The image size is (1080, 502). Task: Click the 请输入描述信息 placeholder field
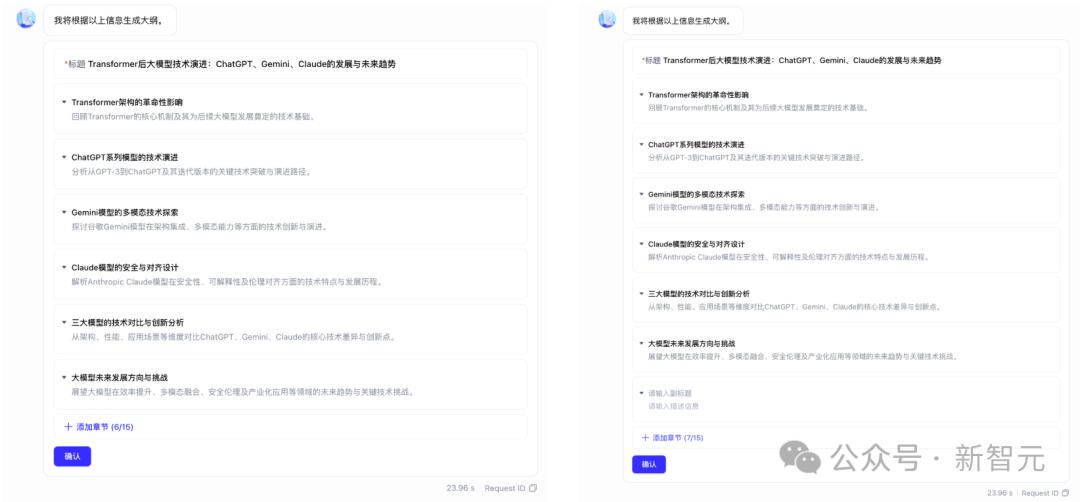tap(674, 406)
